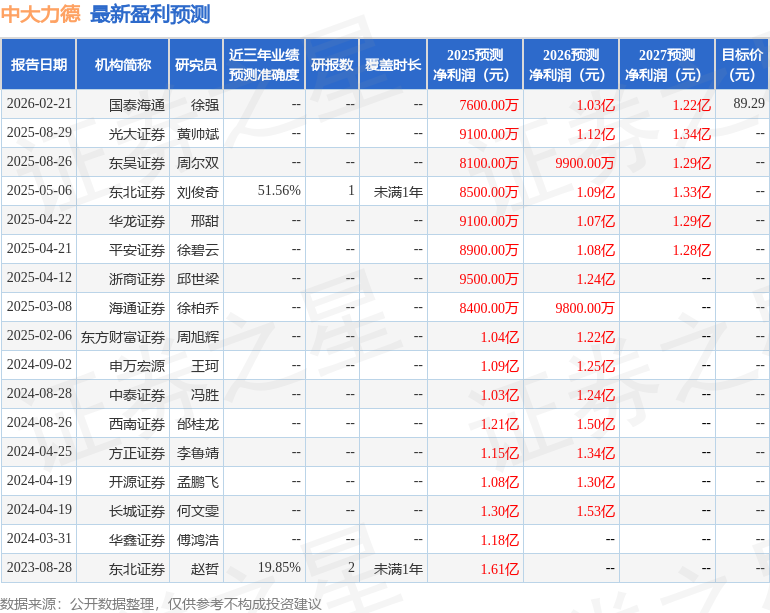
Task: Select institution 海通证券
Action: coord(137,308)
